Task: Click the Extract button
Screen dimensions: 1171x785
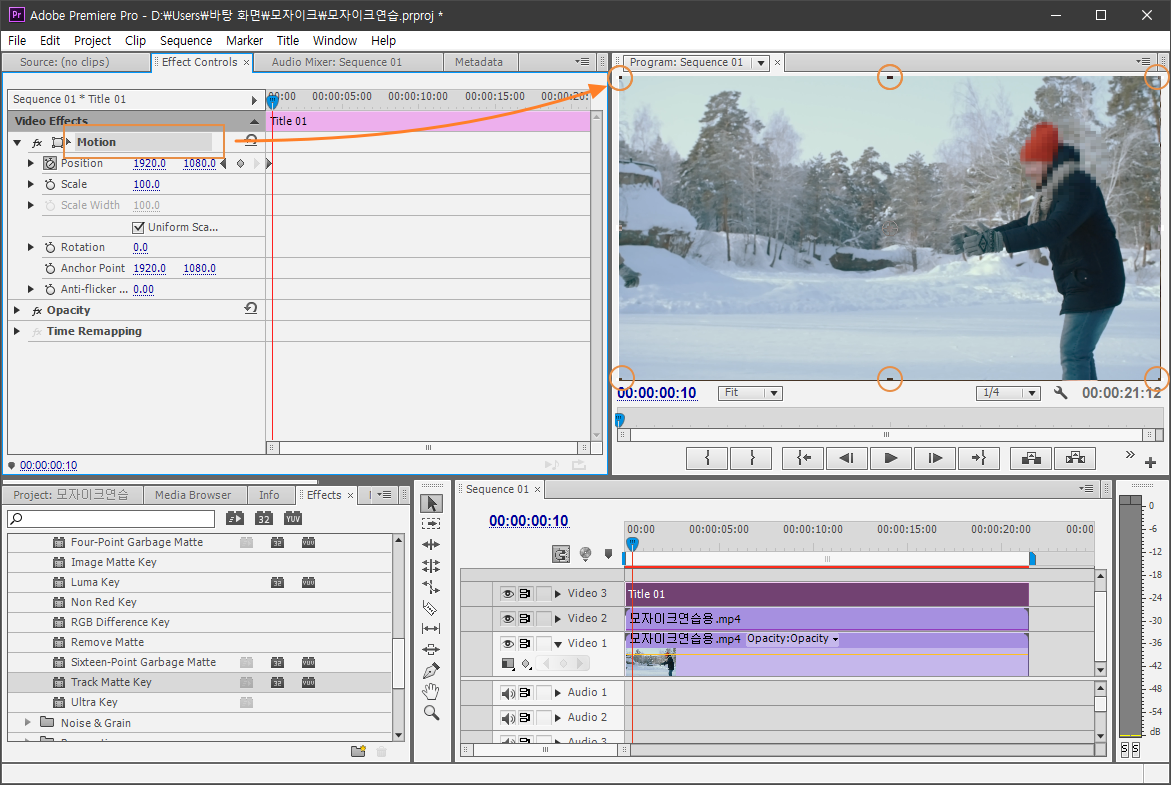Action: pos(1075,458)
